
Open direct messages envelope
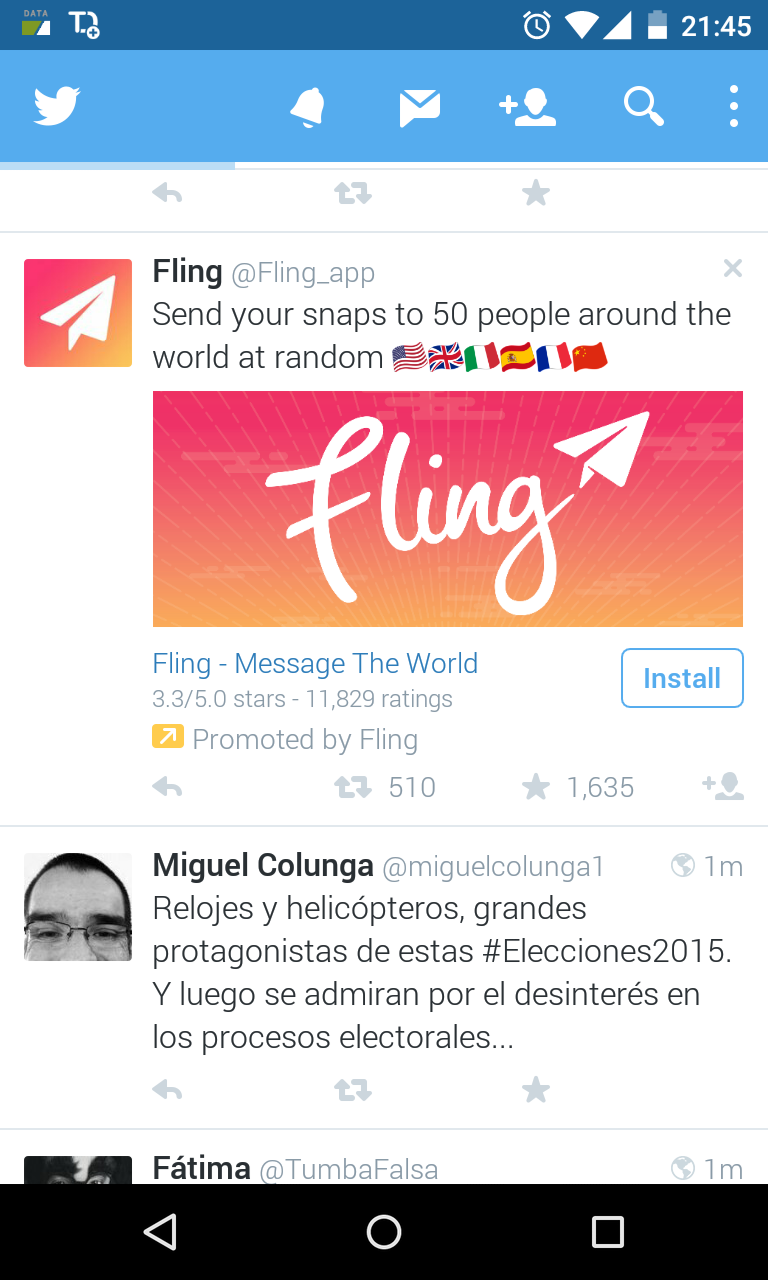click(420, 107)
